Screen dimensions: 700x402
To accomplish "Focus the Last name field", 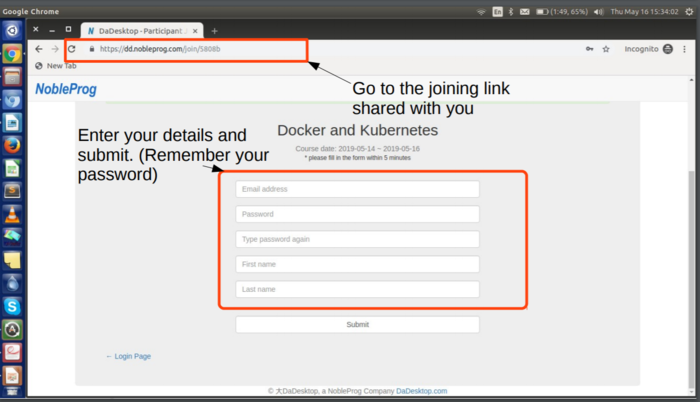I will pos(358,289).
